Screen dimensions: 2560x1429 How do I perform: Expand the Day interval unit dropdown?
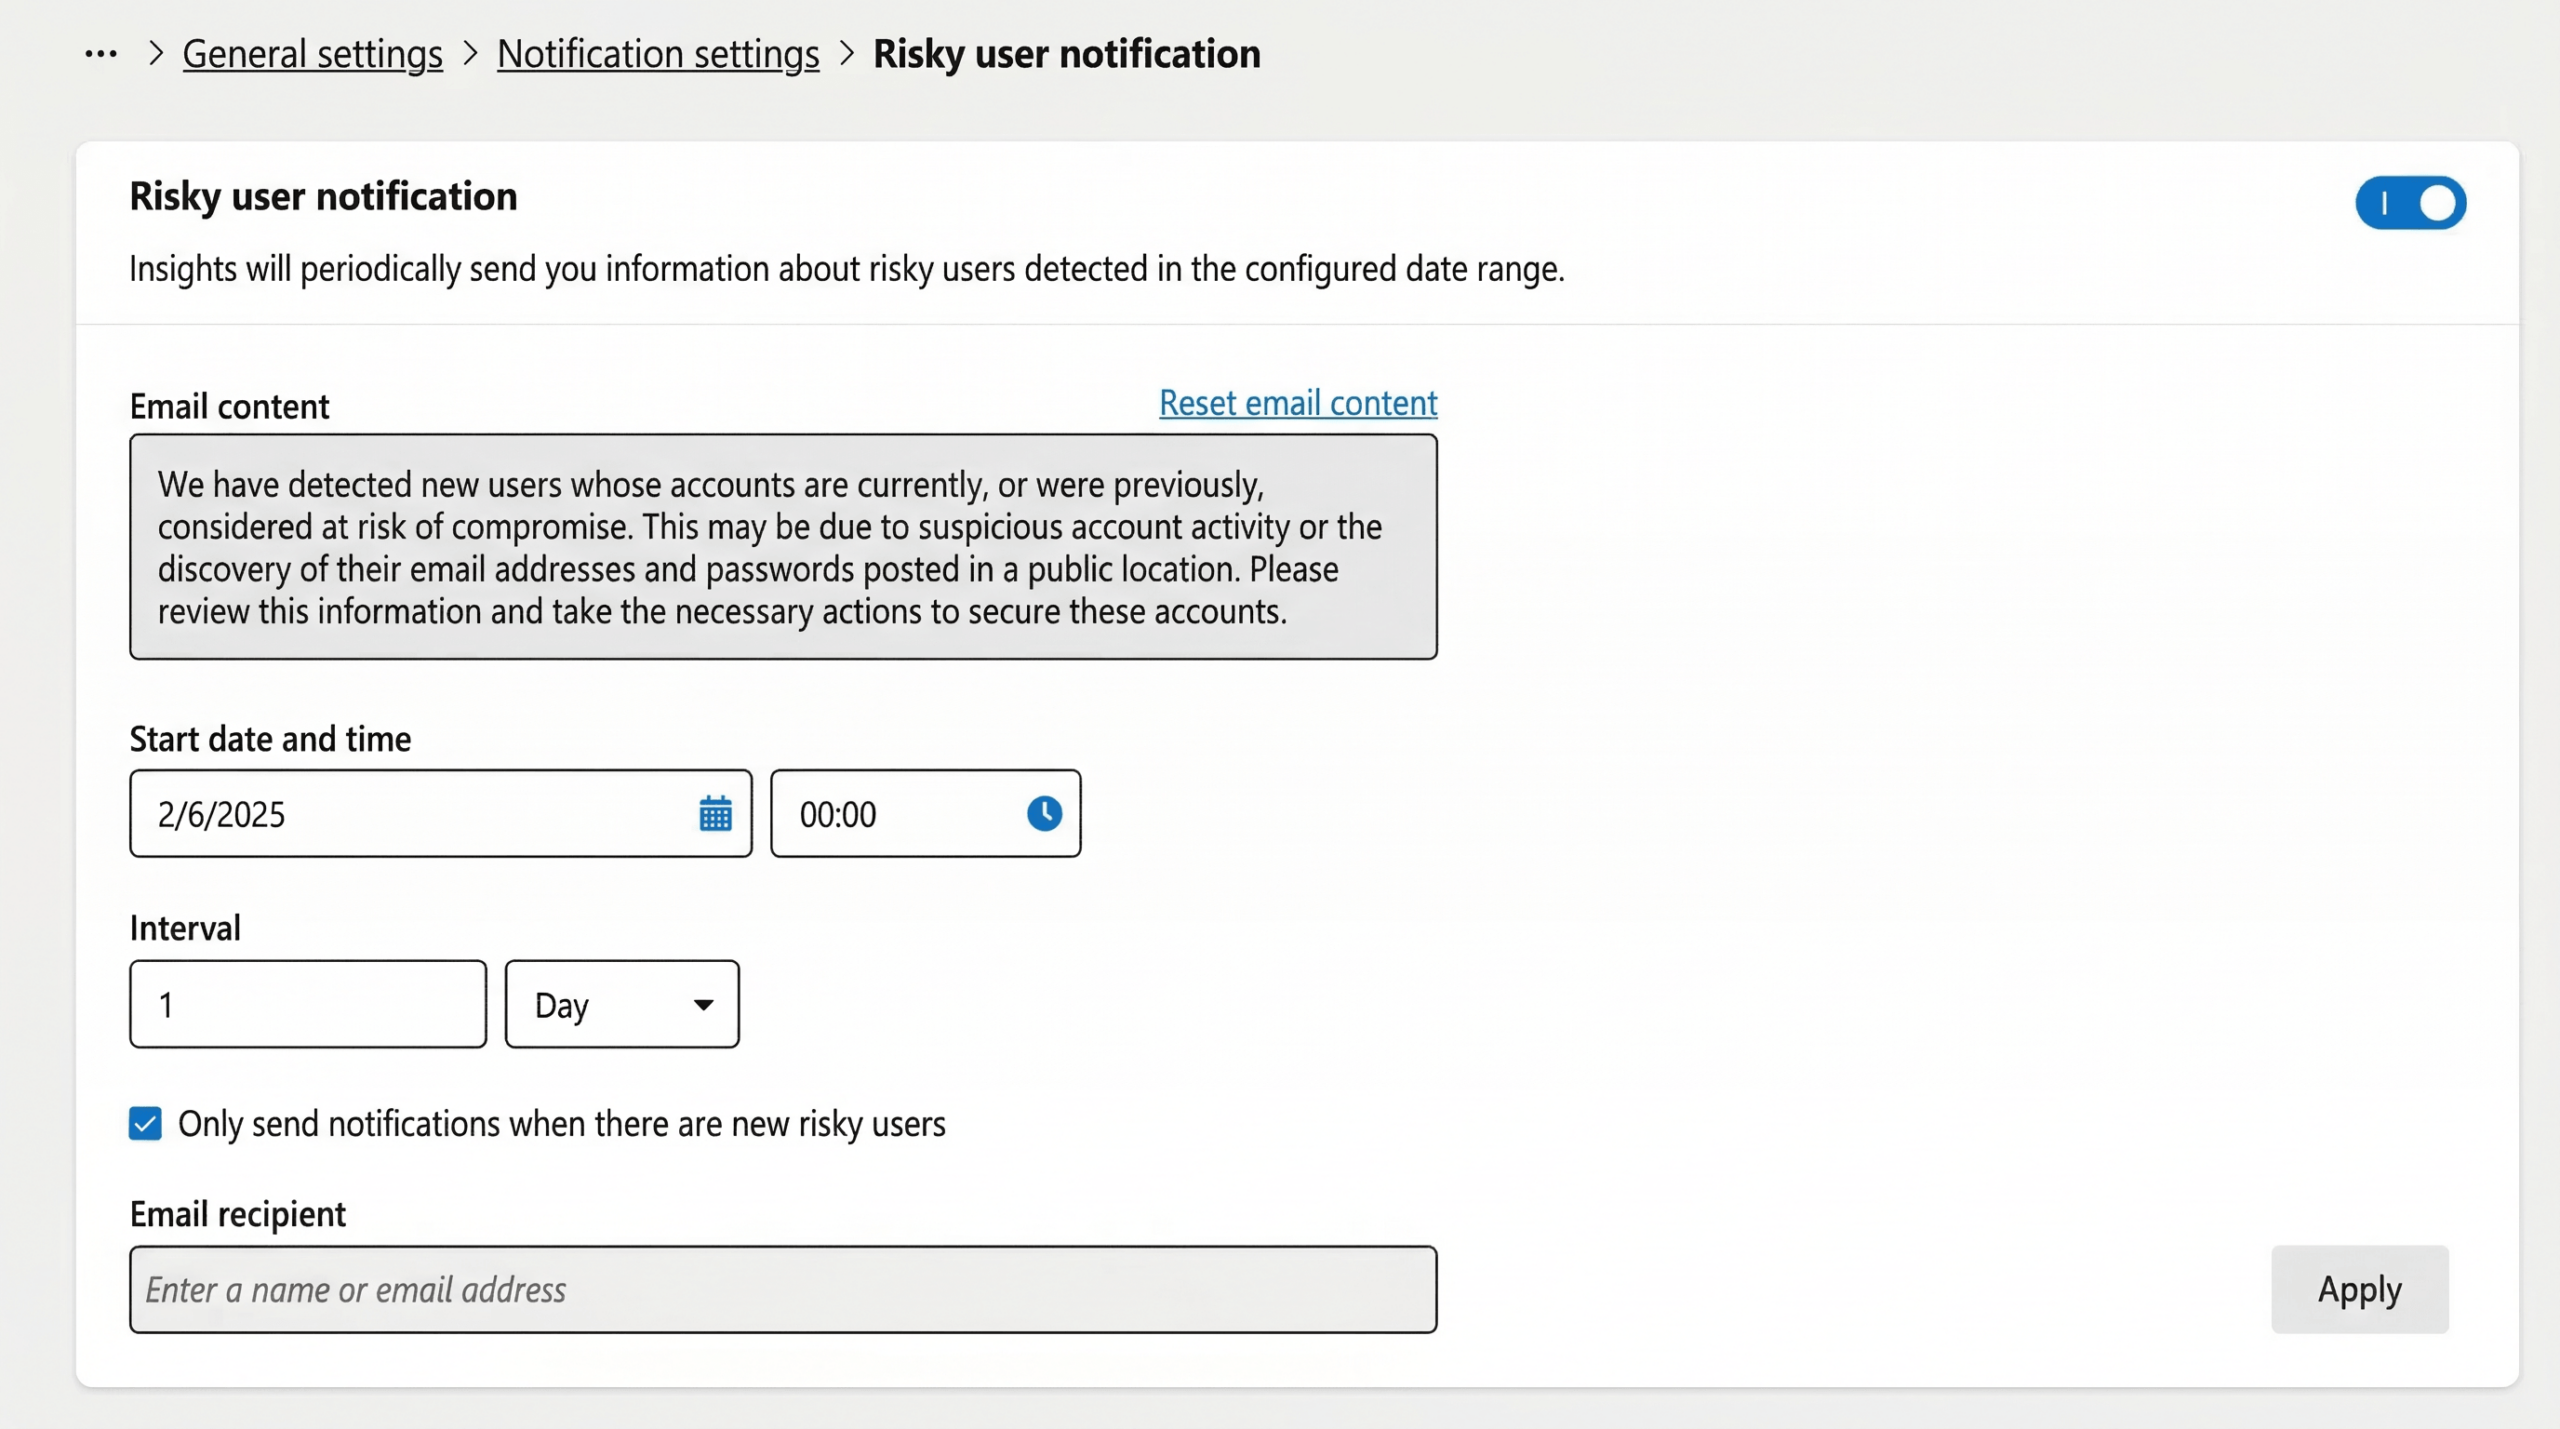(622, 1004)
